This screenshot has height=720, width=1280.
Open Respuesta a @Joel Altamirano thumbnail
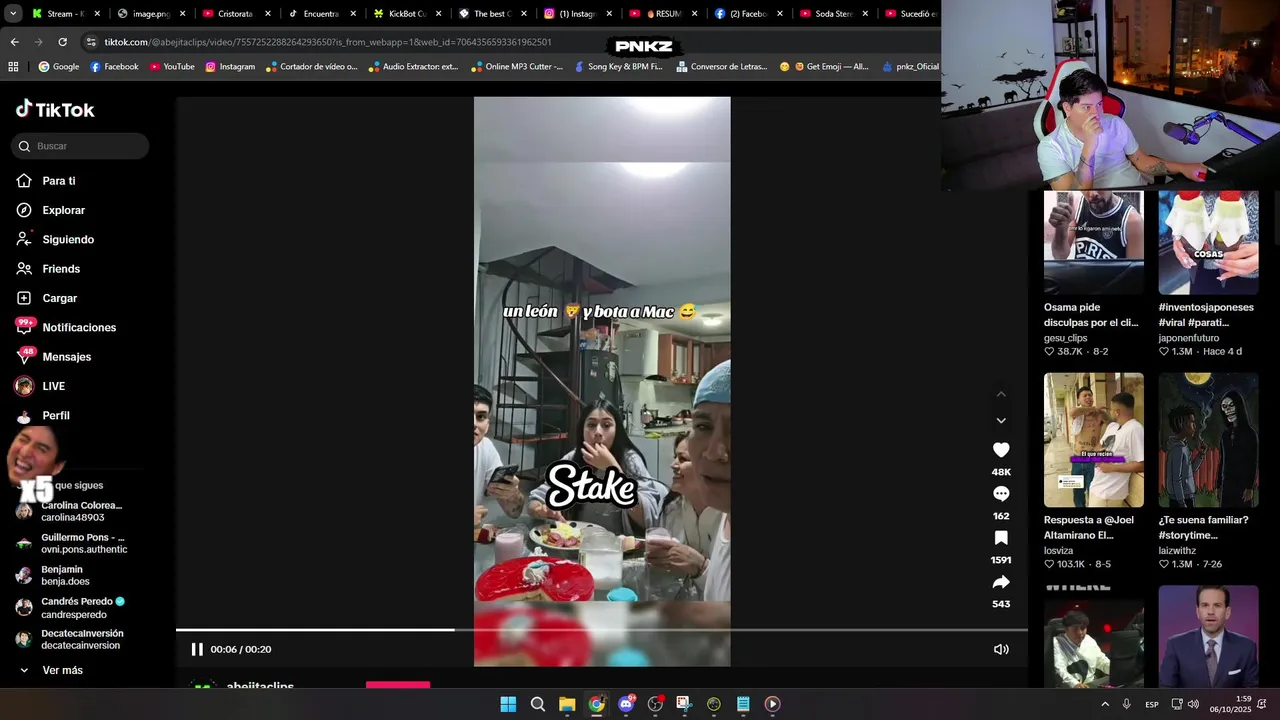click(1094, 440)
